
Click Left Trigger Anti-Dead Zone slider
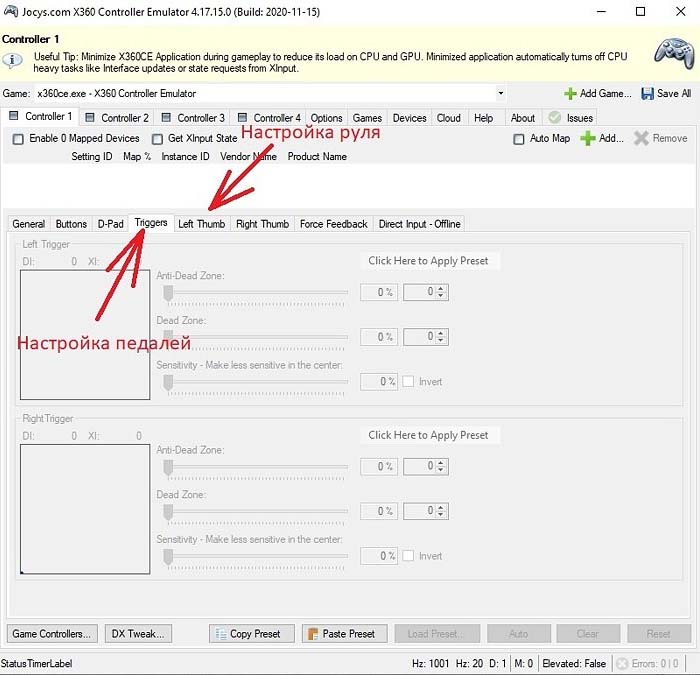tap(255, 294)
